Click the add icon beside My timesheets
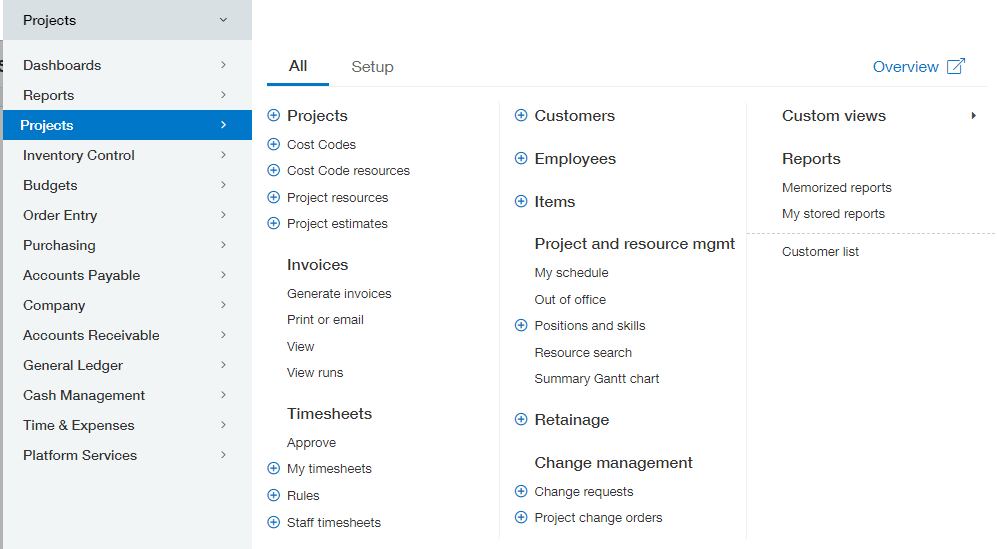Screen dimensions: 997x549 click(x=274, y=469)
